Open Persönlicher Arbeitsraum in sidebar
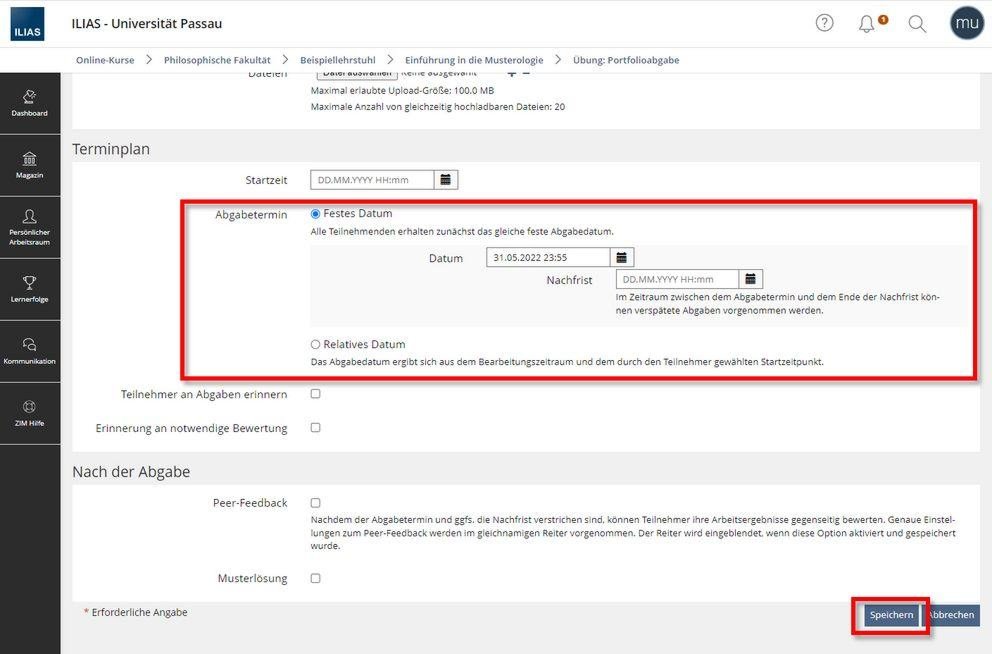992x654 pixels. click(x=30, y=227)
